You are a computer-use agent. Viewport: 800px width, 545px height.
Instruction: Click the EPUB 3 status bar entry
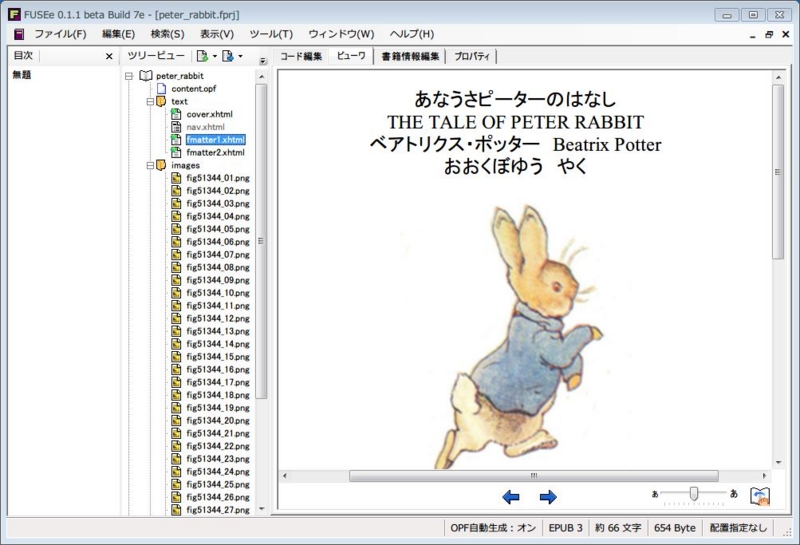pyautogui.click(x=565, y=528)
